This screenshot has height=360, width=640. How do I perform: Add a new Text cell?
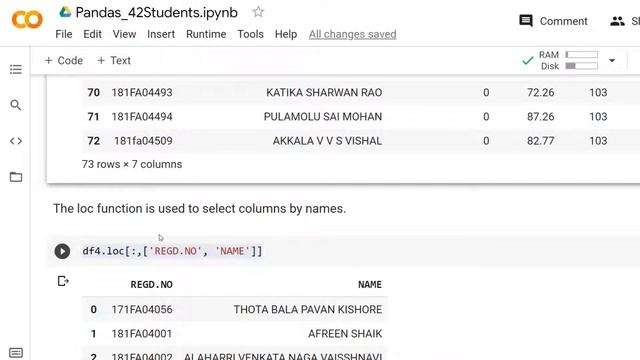(x=114, y=60)
